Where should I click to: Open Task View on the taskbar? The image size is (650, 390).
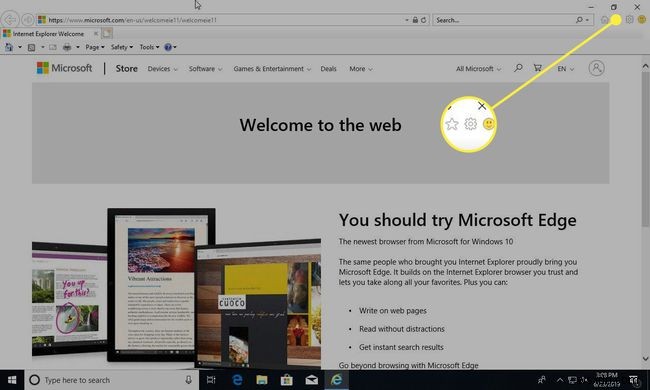(x=211, y=380)
